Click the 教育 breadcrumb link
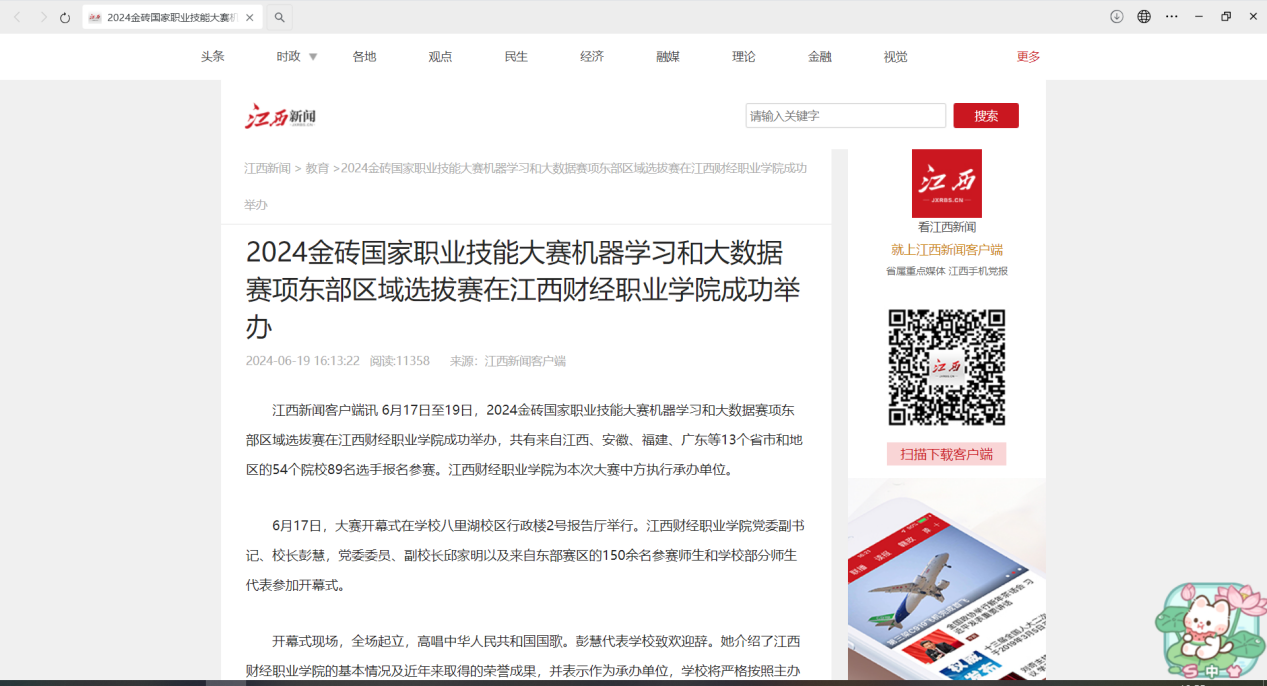Viewport: 1267px width, 686px height. pos(317,168)
